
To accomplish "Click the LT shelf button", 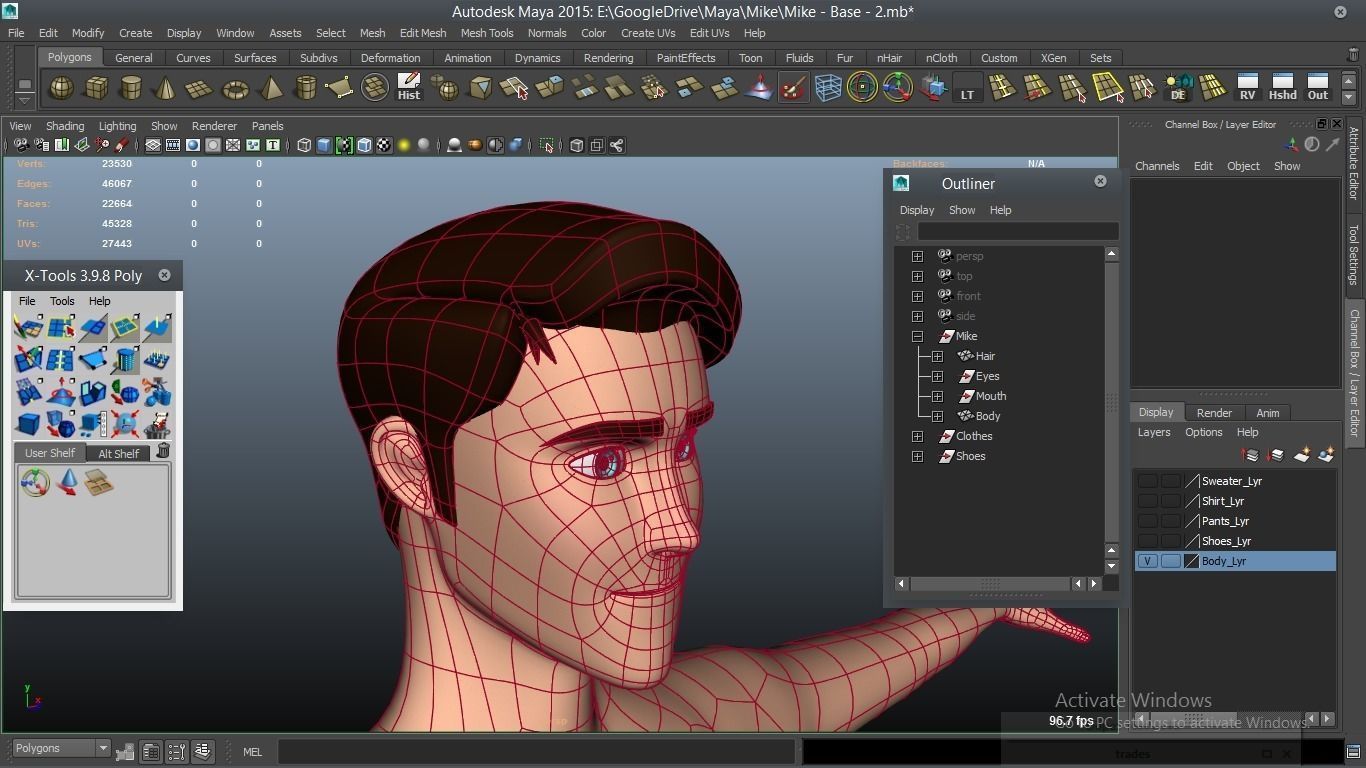I will 967,88.
